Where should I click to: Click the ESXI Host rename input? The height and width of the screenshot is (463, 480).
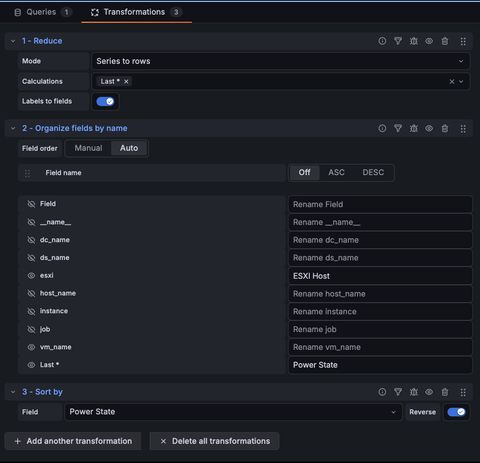tap(380, 276)
